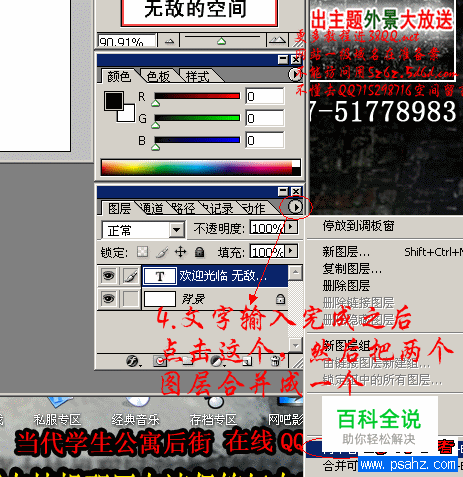Choose 停放到调板窗 from the flyout menu
Image resolution: width=463 pixels, height=477 pixels.
(358, 226)
